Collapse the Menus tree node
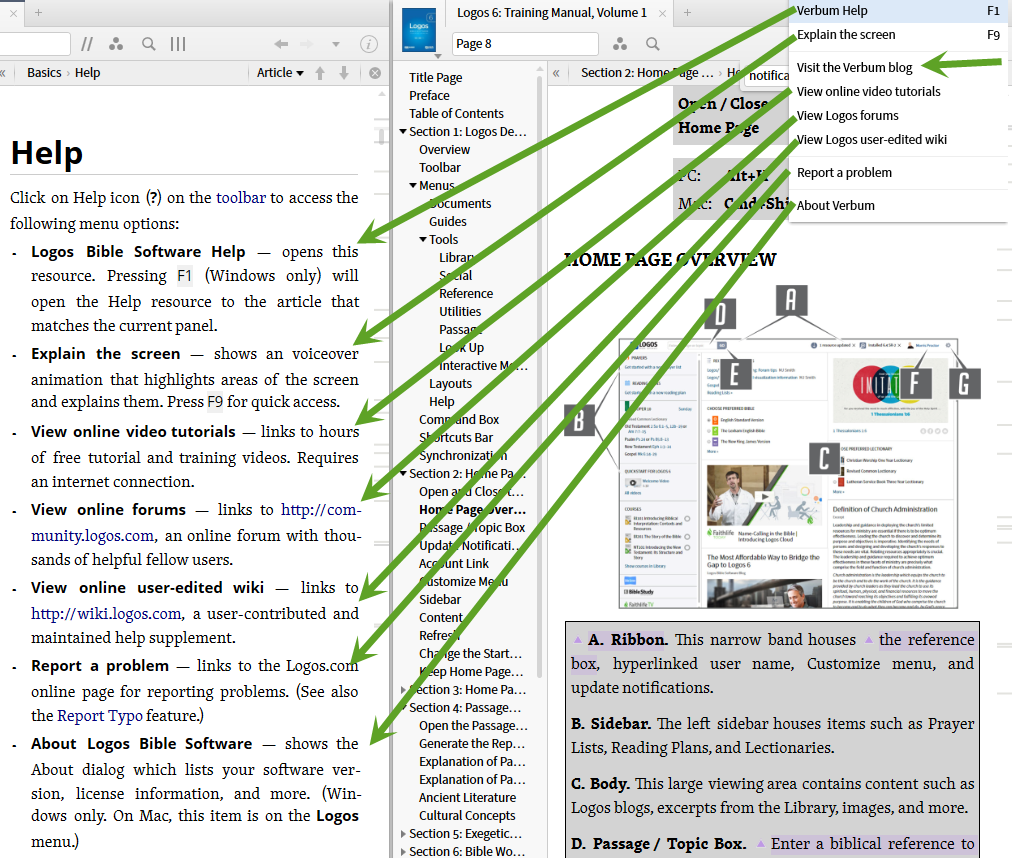This screenshot has height=858, width=1012. (413, 185)
